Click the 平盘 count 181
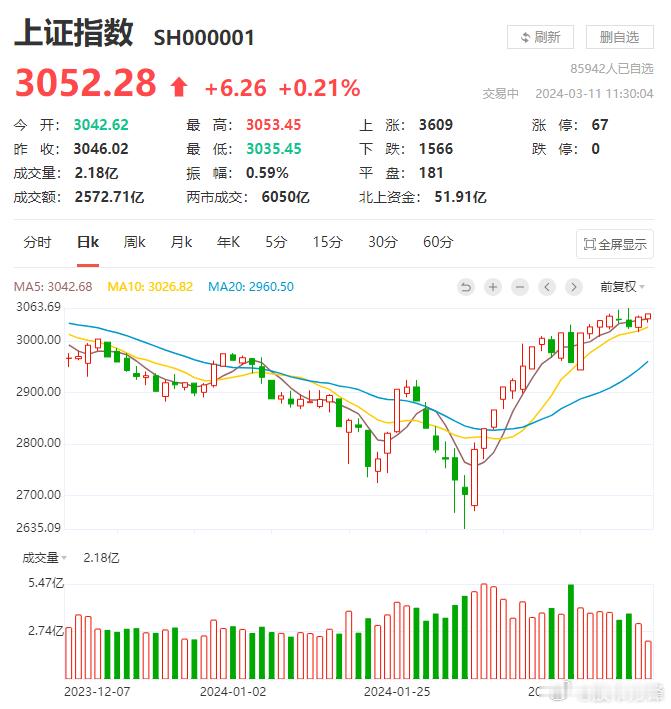The image size is (671, 709). point(431,173)
